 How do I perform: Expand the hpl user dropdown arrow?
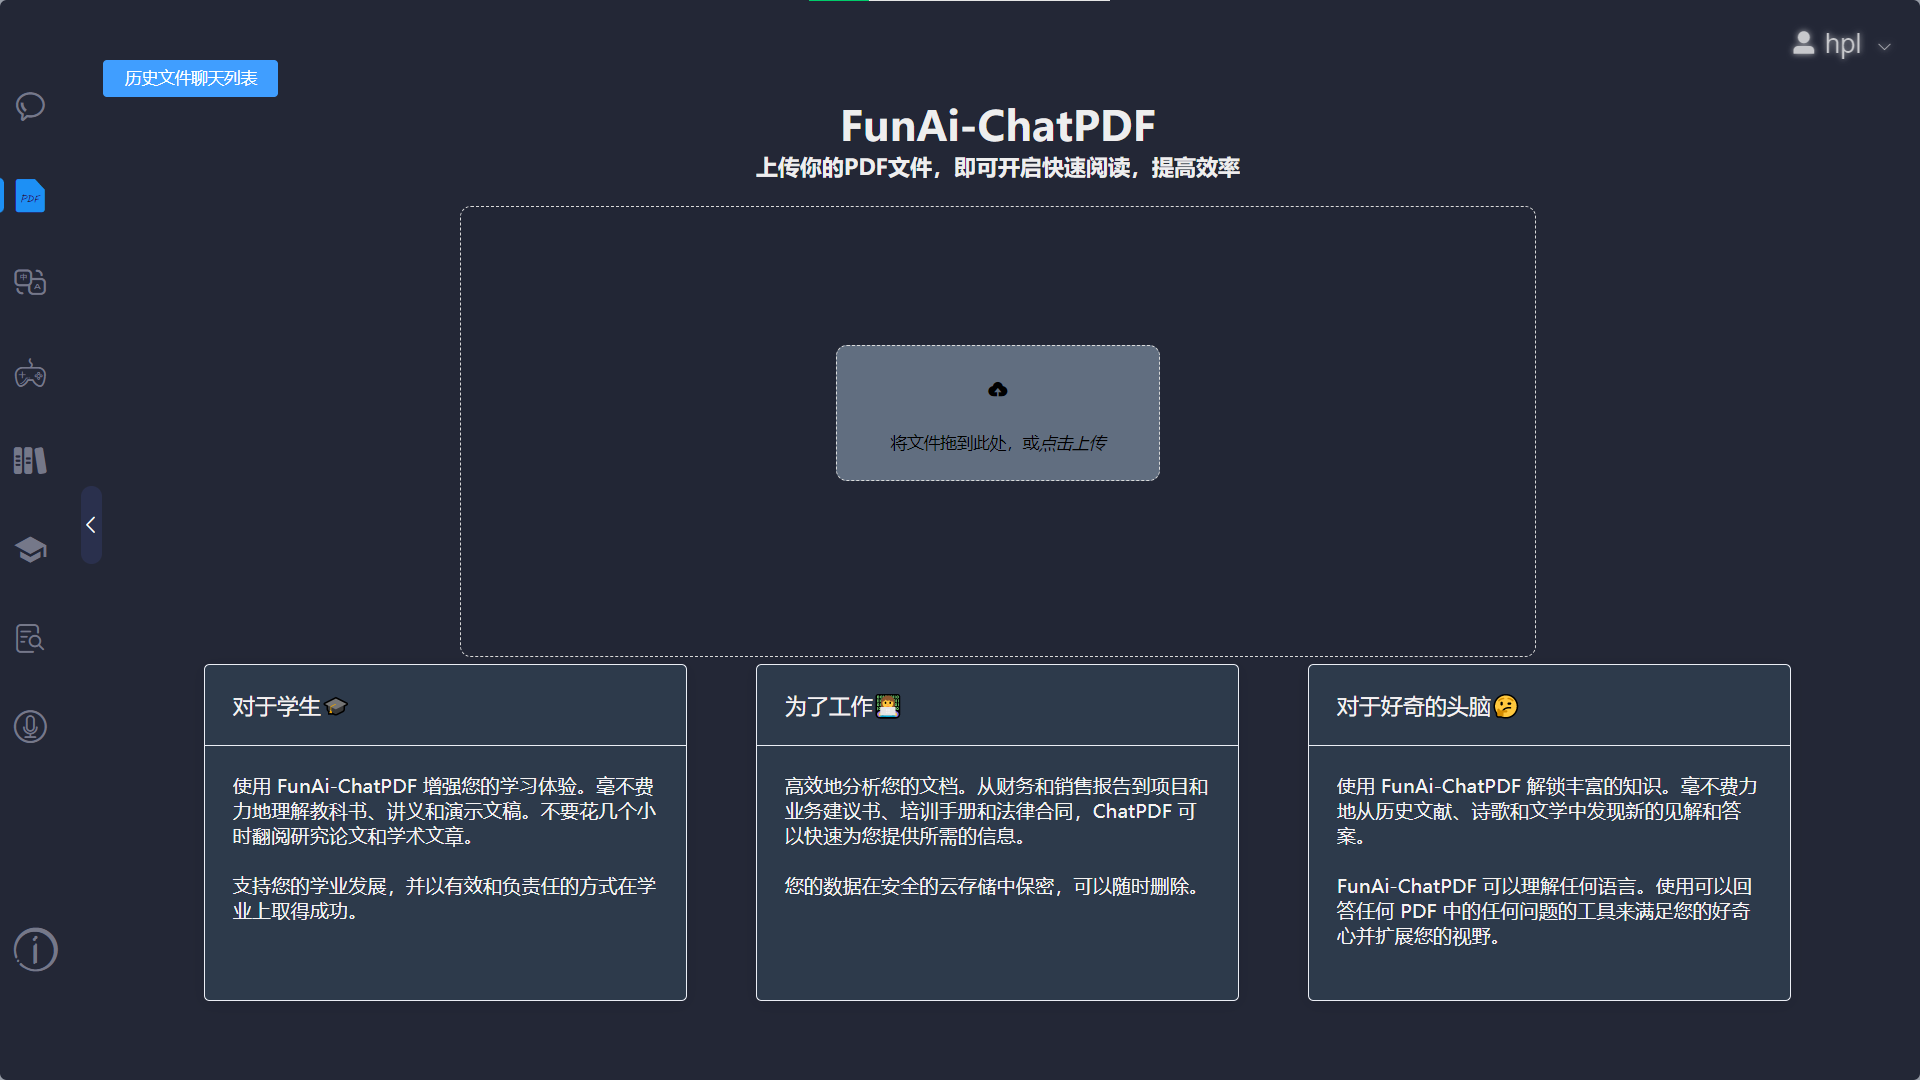[x=1884, y=46]
